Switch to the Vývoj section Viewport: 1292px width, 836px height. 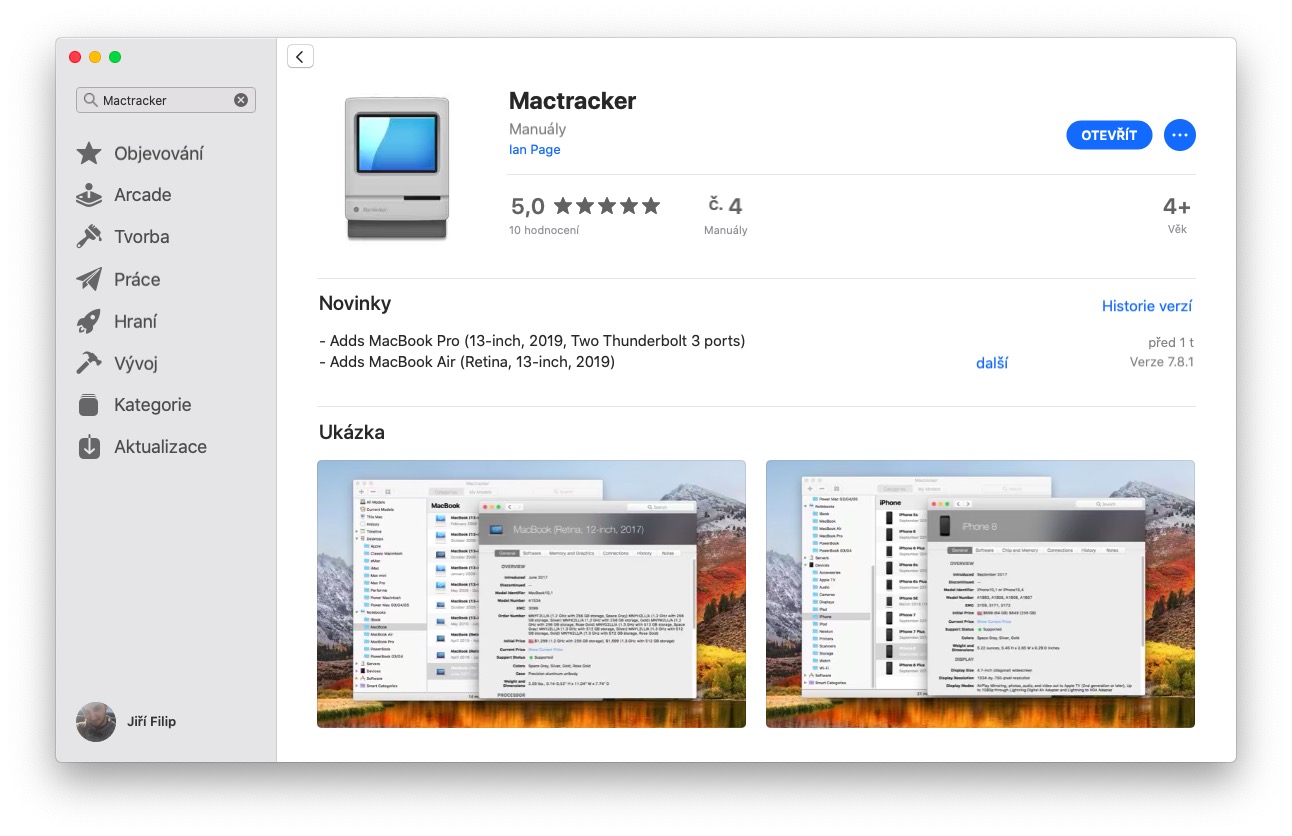[136, 363]
